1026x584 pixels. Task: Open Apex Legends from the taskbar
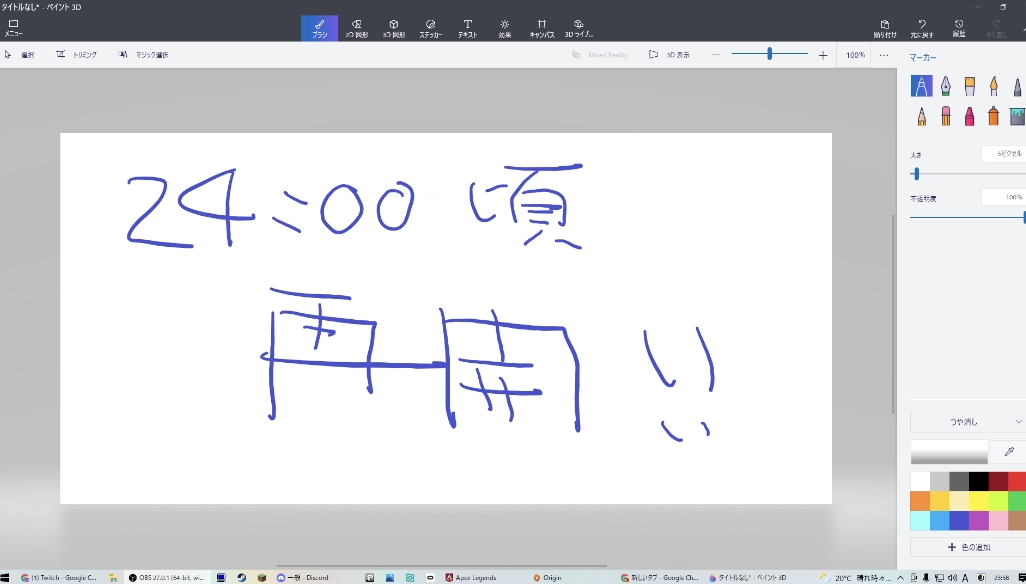pyautogui.click(x=471, y=577)
